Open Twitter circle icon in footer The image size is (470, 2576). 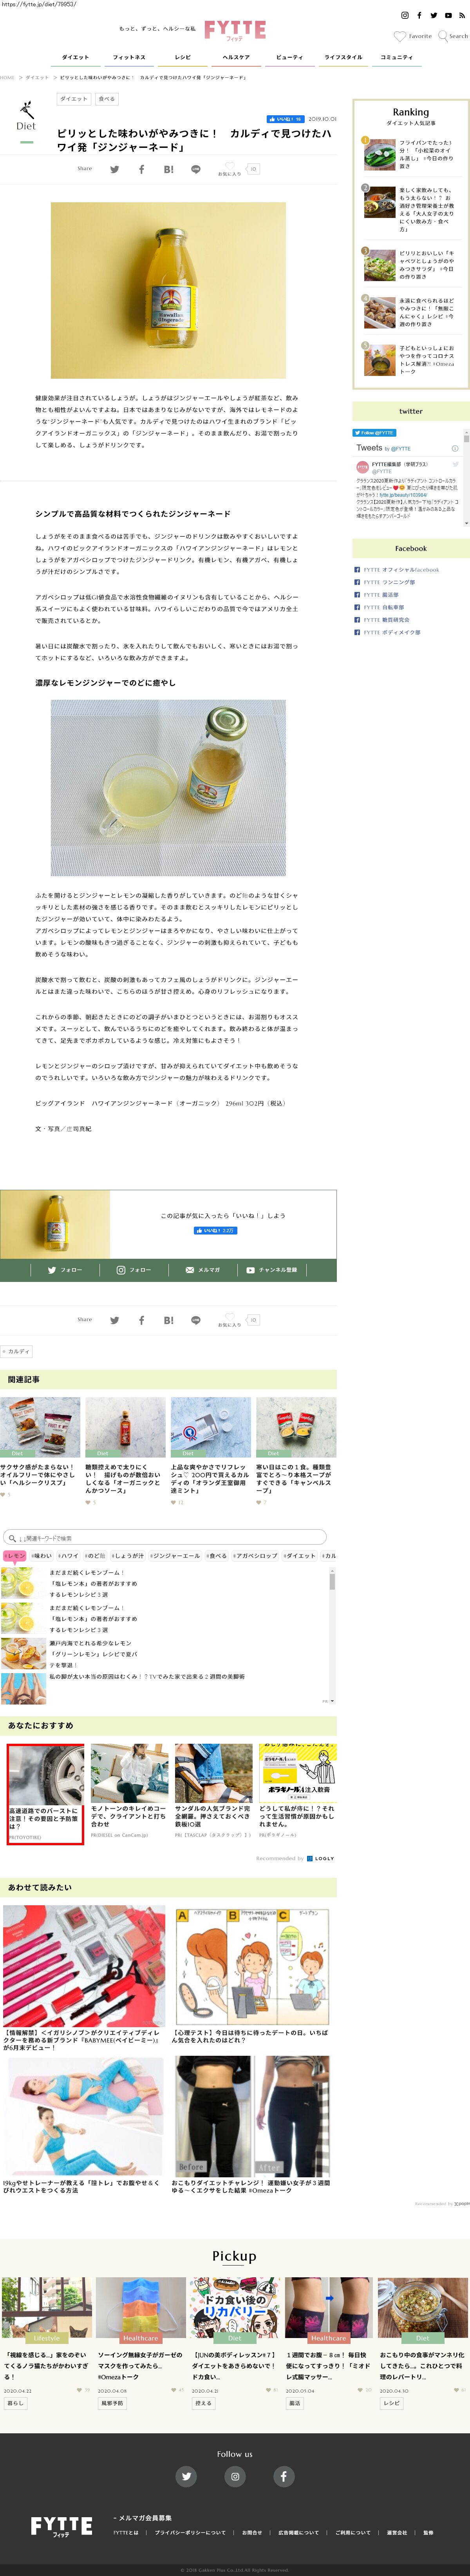pos(186,2476)
